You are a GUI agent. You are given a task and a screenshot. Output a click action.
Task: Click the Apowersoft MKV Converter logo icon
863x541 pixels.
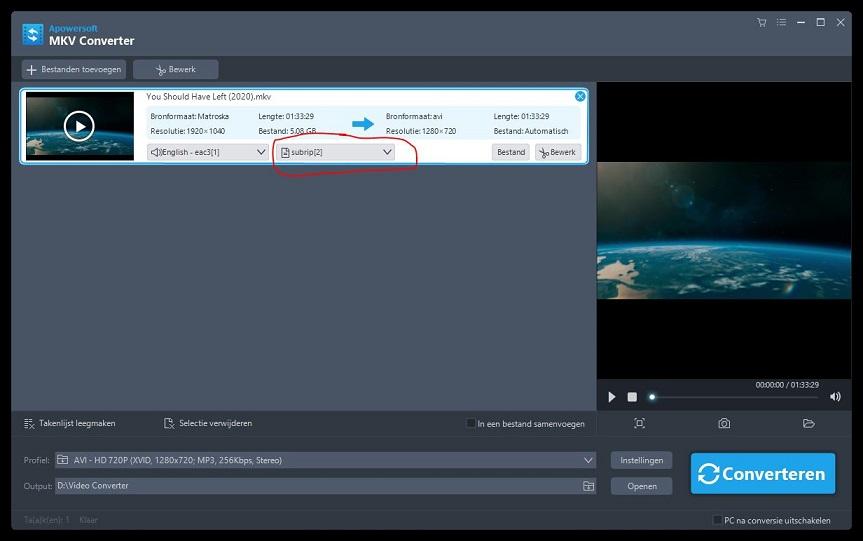(x=33, y=34)
